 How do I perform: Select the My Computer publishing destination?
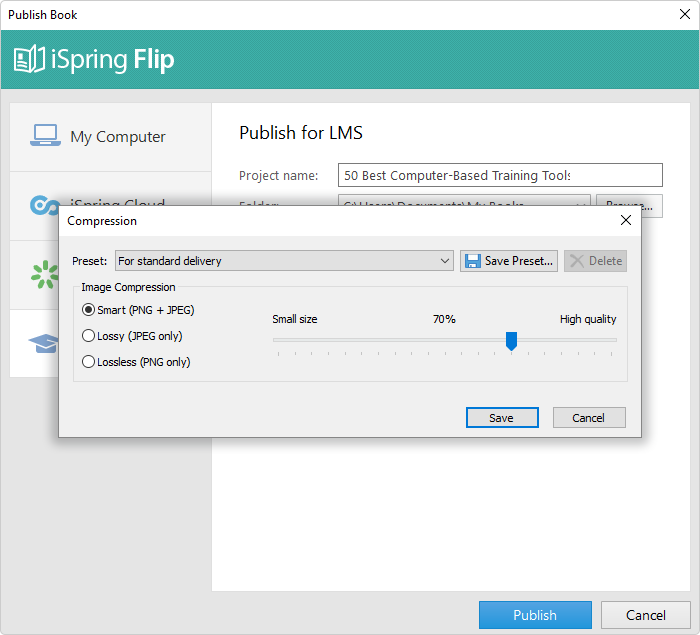[x=110, y=137]
